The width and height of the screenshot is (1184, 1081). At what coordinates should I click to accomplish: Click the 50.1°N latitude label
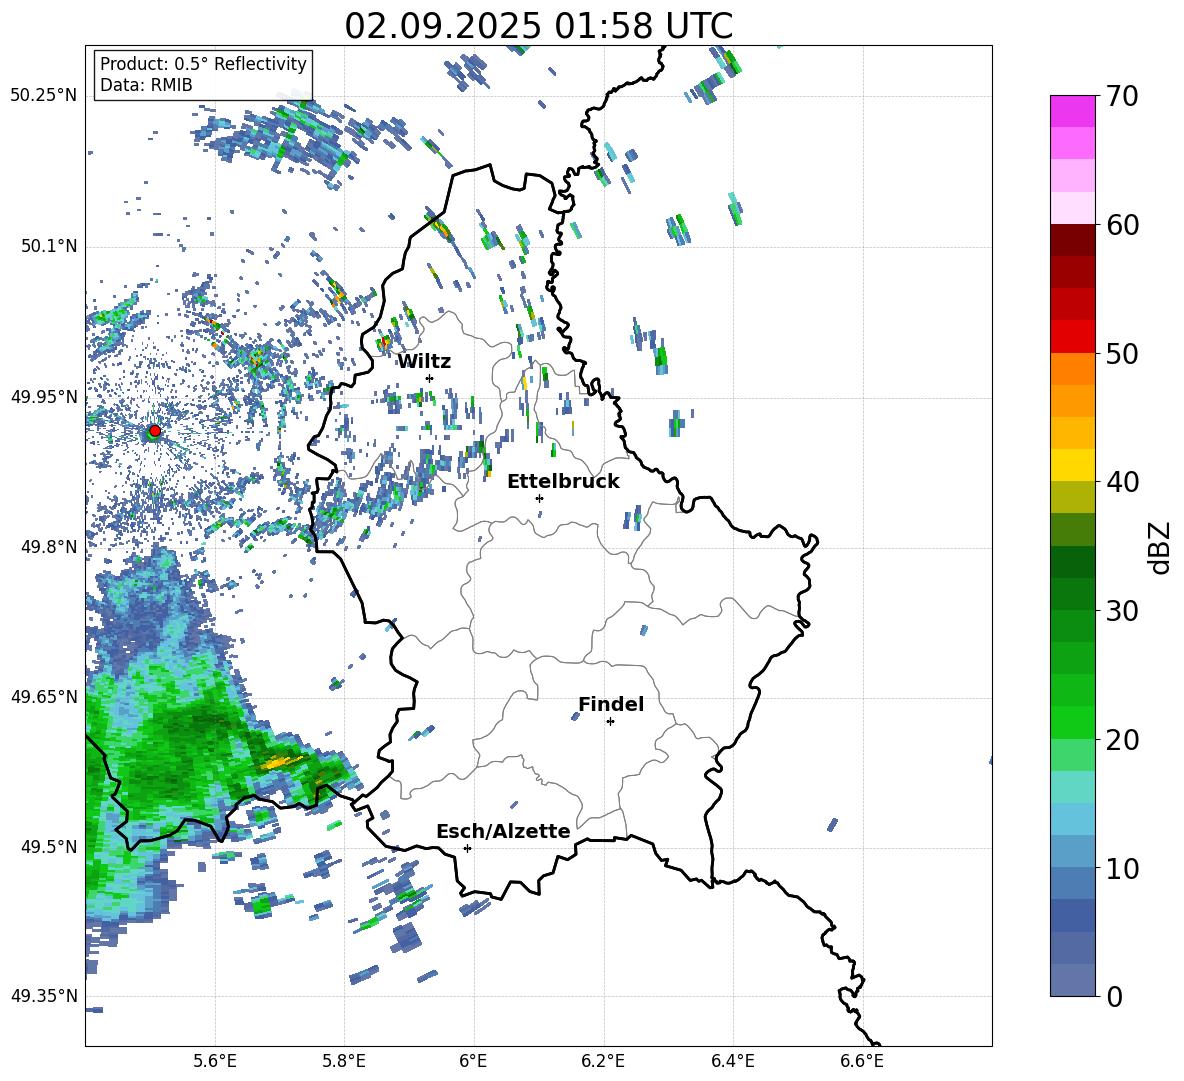point(49,246)
